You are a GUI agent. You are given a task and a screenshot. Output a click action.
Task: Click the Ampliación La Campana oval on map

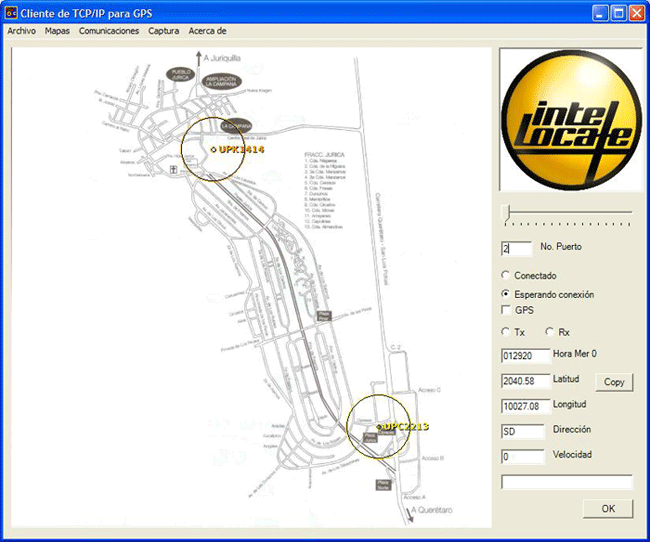pos(221,81)
